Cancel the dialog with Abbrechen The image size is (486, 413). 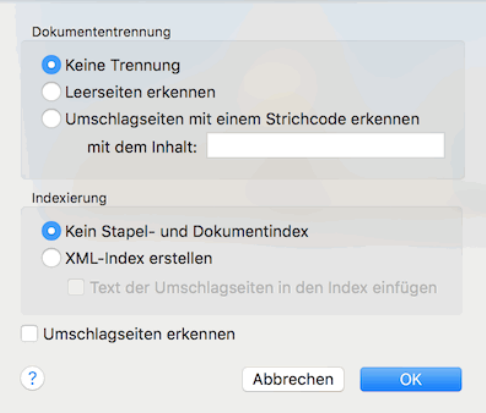pyautogui.click(x=293, y=379)
